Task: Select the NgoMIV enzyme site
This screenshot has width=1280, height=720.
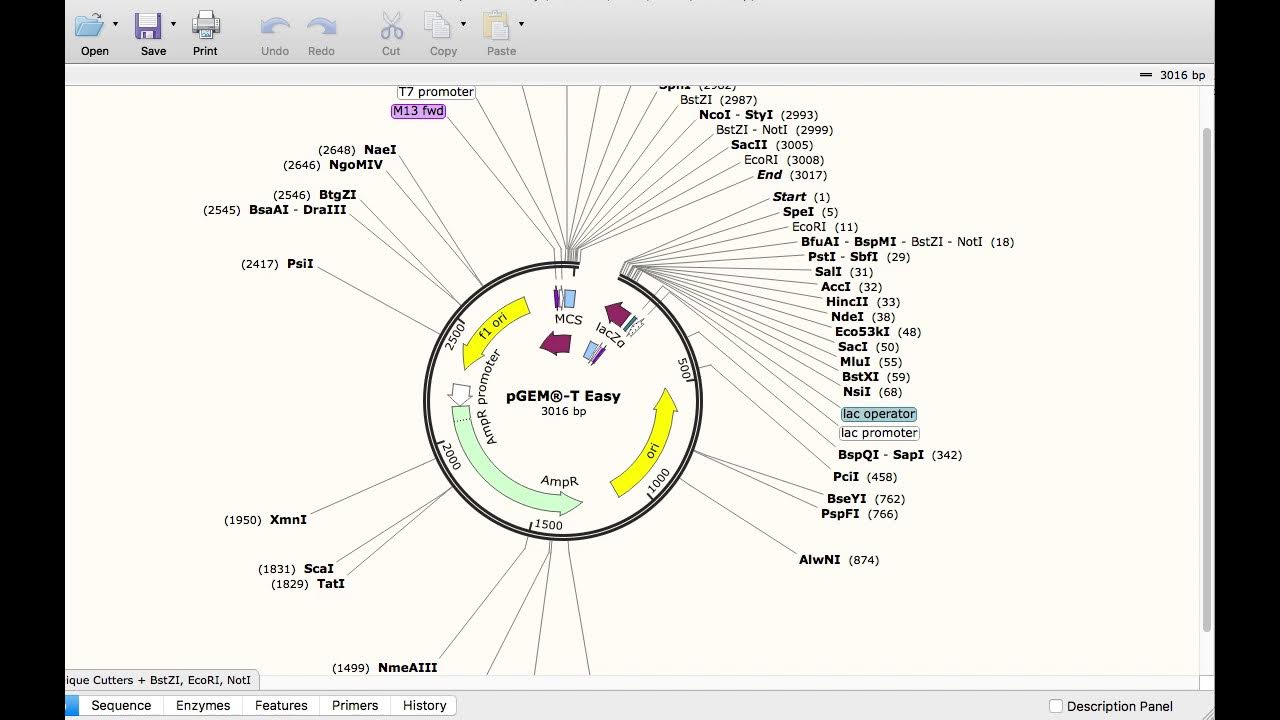Action: click(x=355, y=165)
